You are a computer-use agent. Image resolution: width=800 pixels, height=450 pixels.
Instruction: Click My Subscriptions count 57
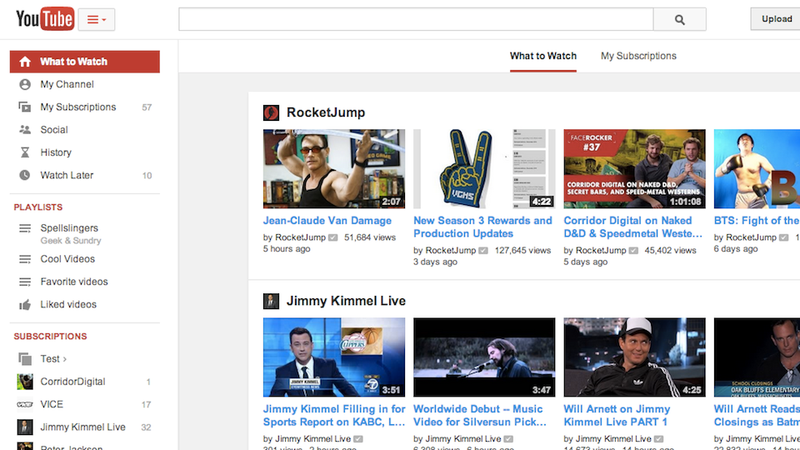146,108
